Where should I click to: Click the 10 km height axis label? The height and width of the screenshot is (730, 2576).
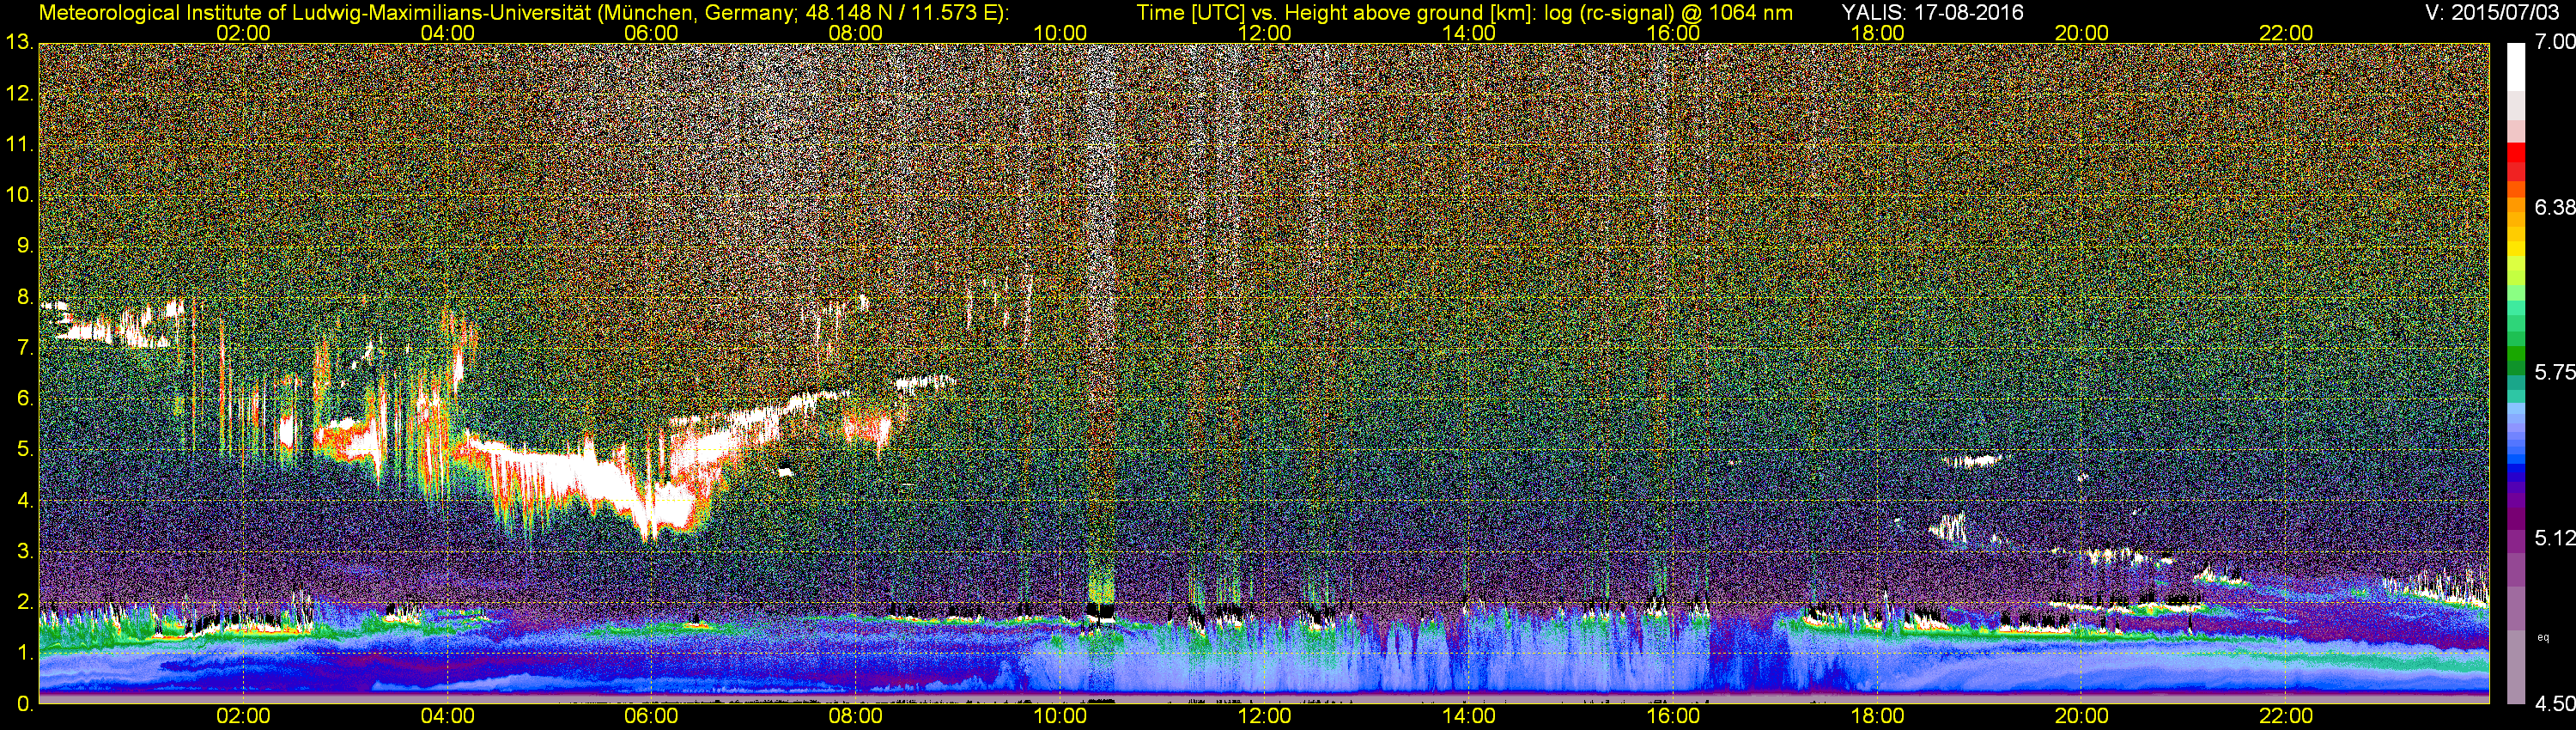tap(19, 195)
